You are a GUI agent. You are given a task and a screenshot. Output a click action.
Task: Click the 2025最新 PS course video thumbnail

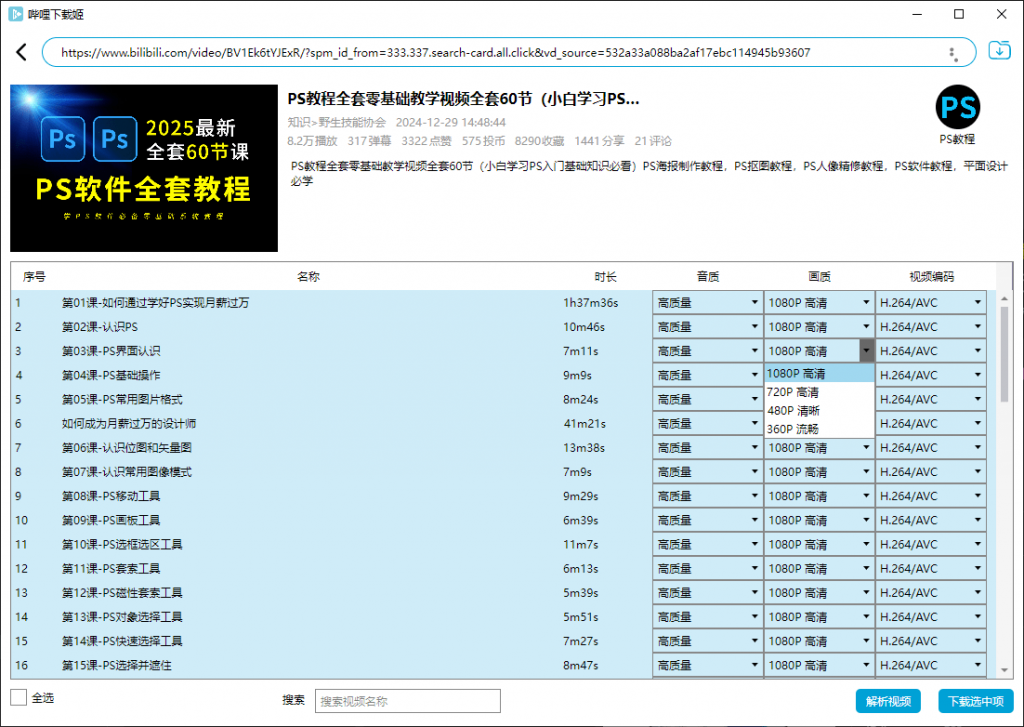pos(143,167)
